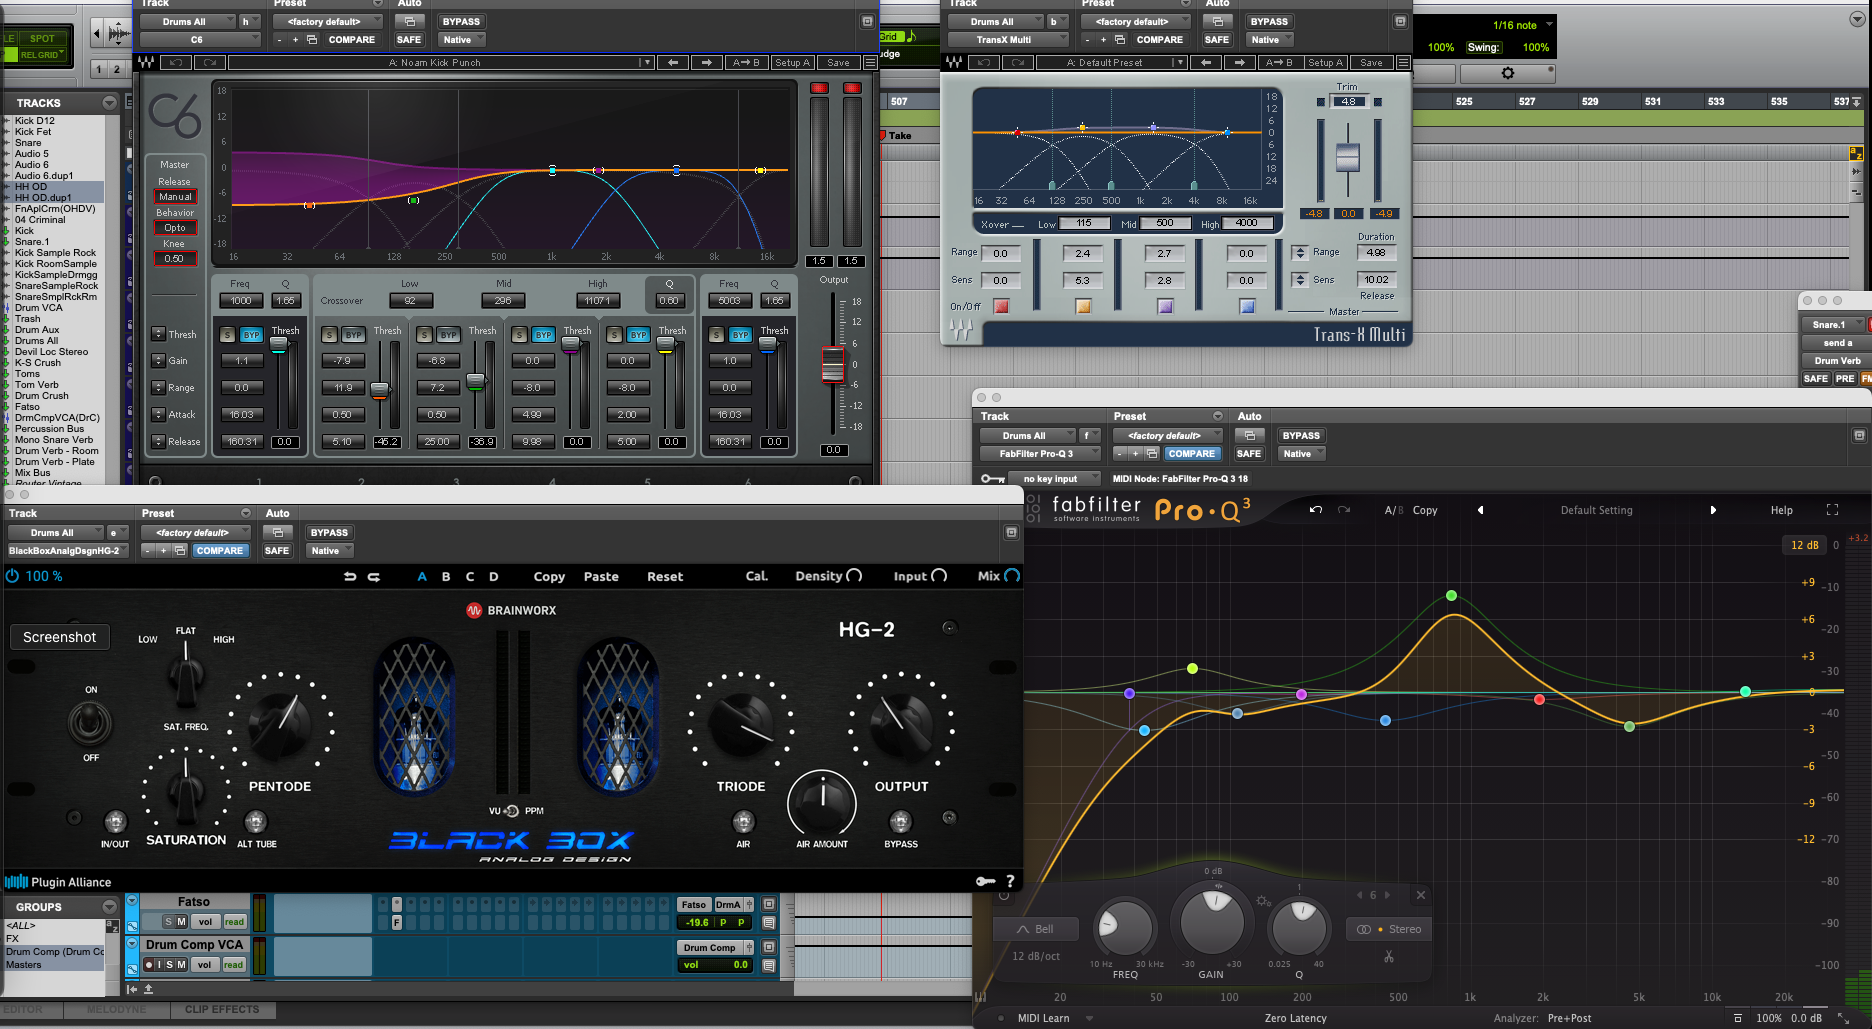The image size is (1872, 1029).
Task: Enter Pro-Q 3 full screen mode
Action: (x=1832, y=510)
